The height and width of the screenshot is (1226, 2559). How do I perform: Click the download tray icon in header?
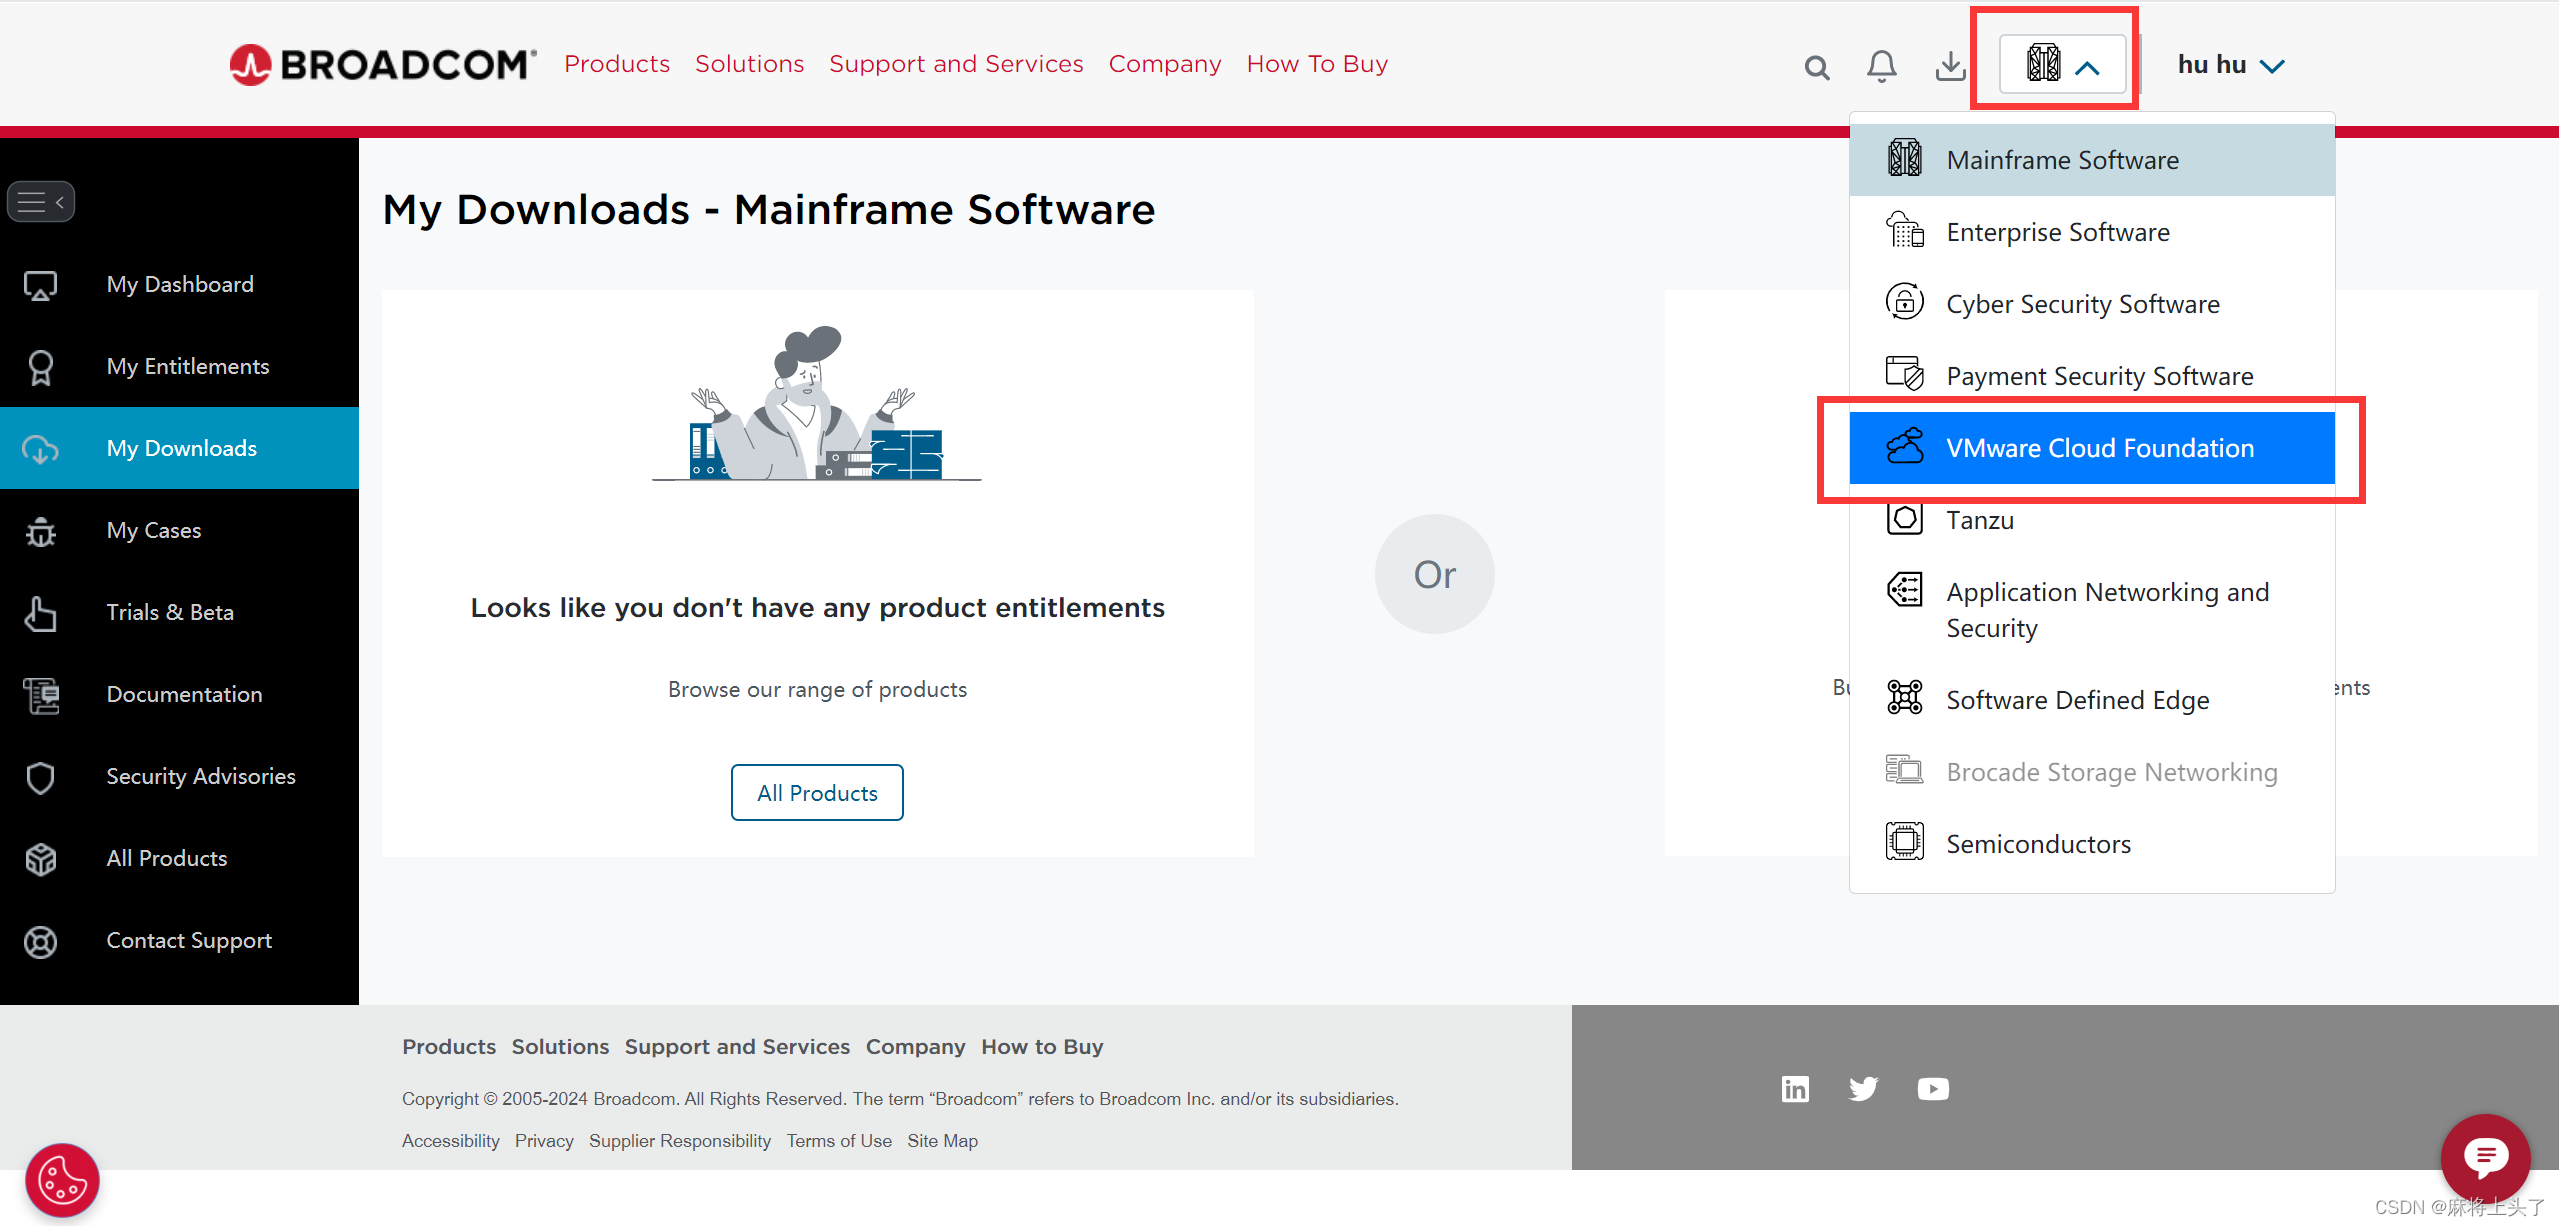click(x=1949, y=66)
